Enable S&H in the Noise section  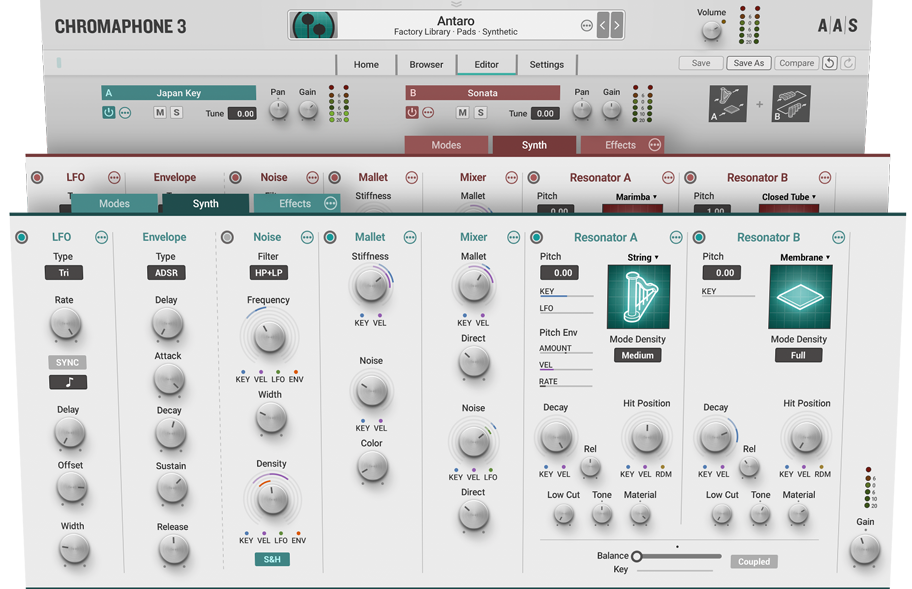(271, 561)
